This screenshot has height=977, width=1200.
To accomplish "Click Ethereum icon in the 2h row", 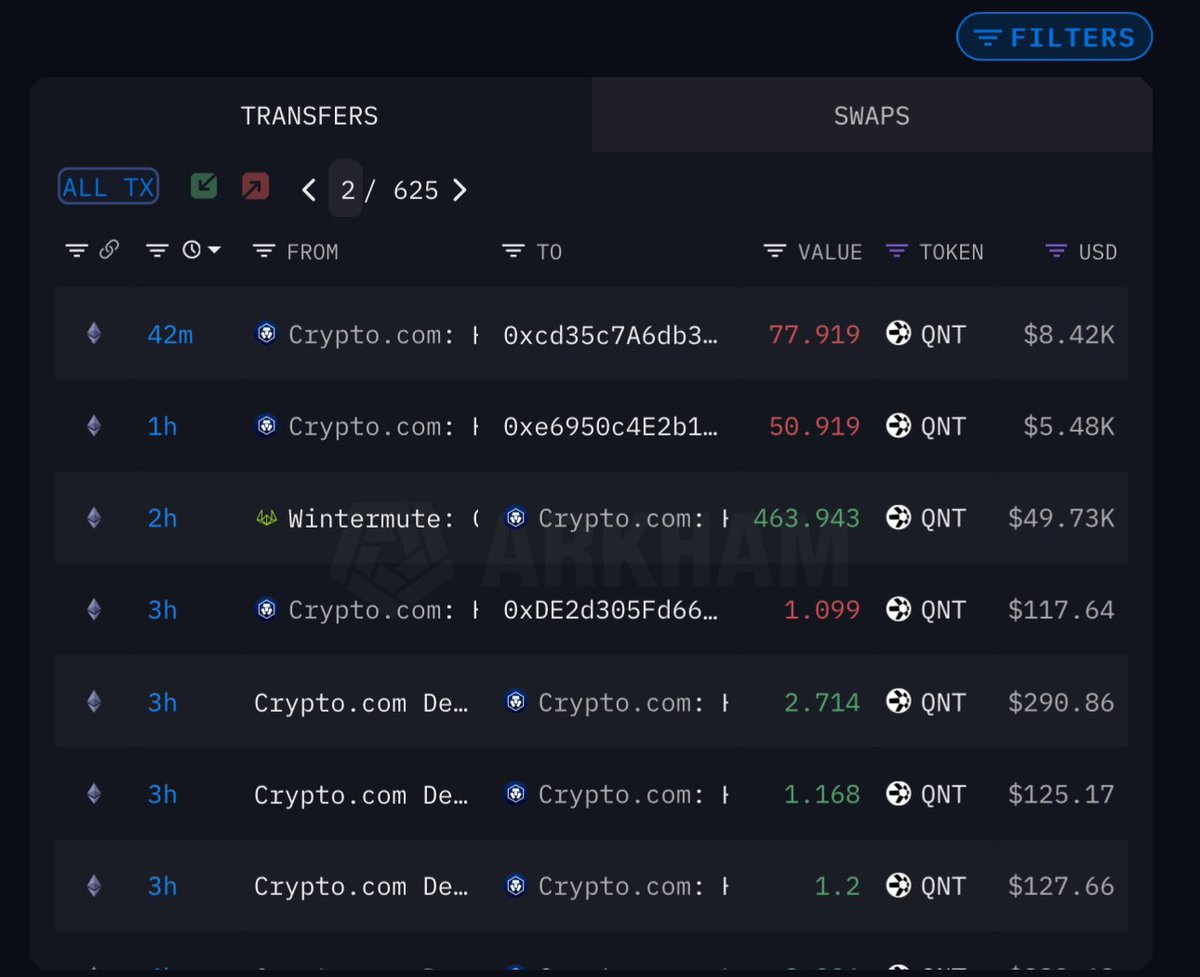I will [94, 518].
